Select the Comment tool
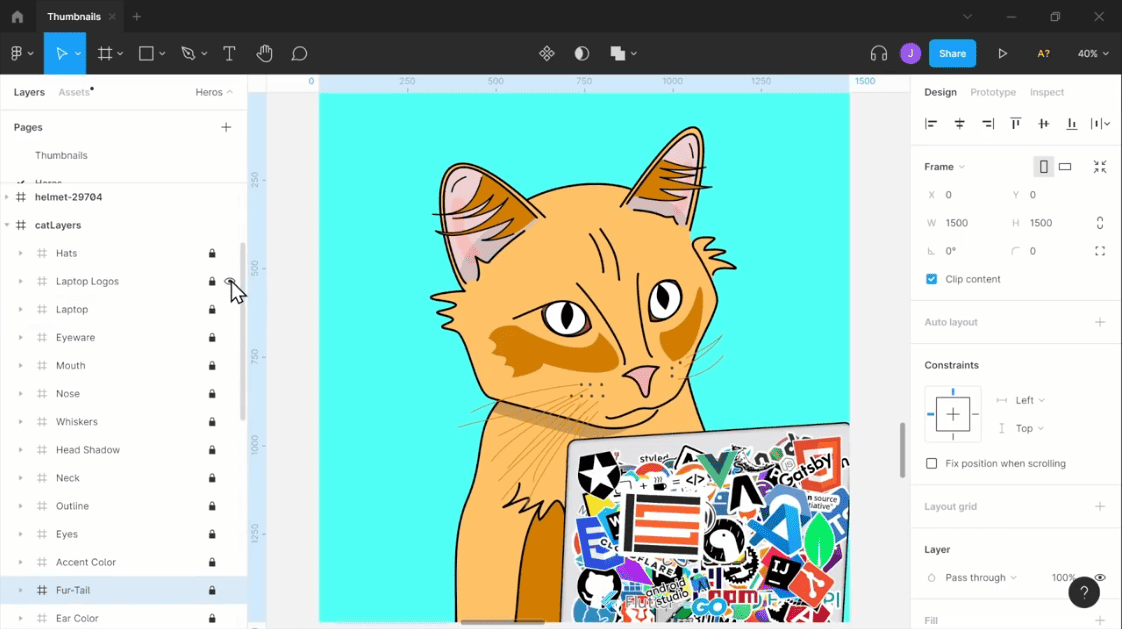This screenshot has width=1122, height=629. (x=299, y=53)
